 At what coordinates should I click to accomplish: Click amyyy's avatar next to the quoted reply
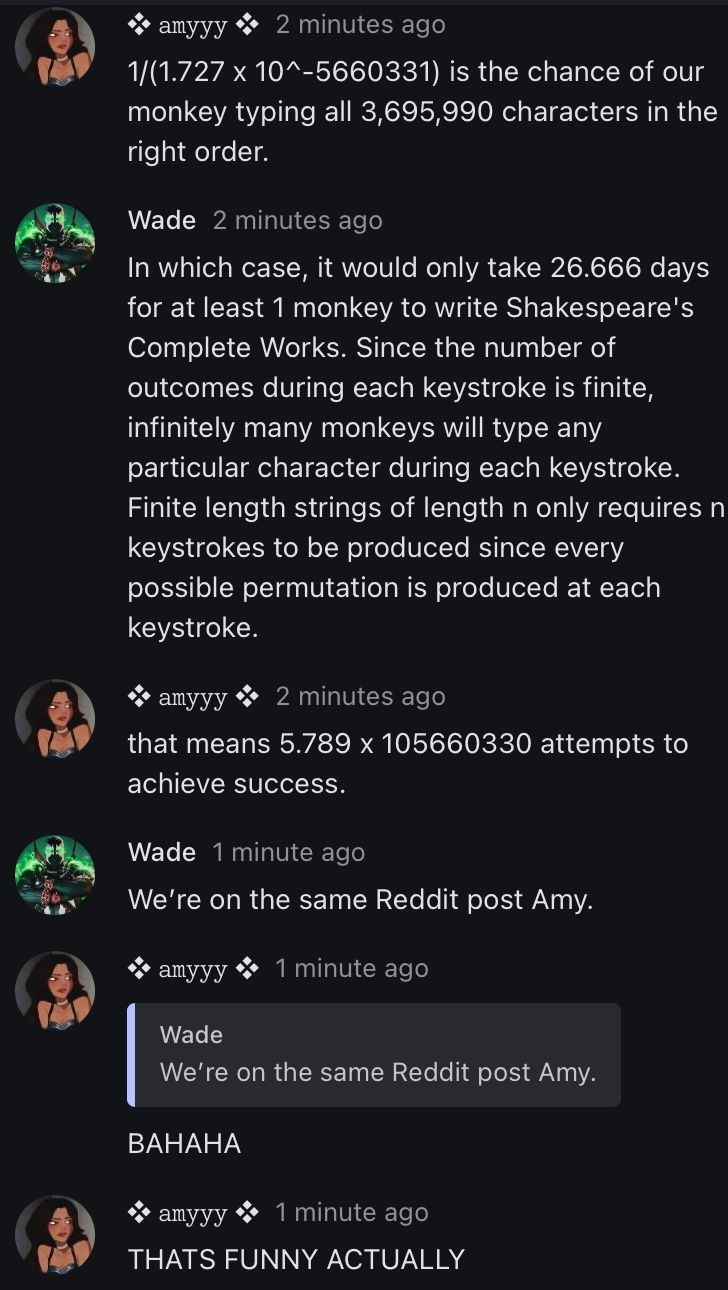56,991
